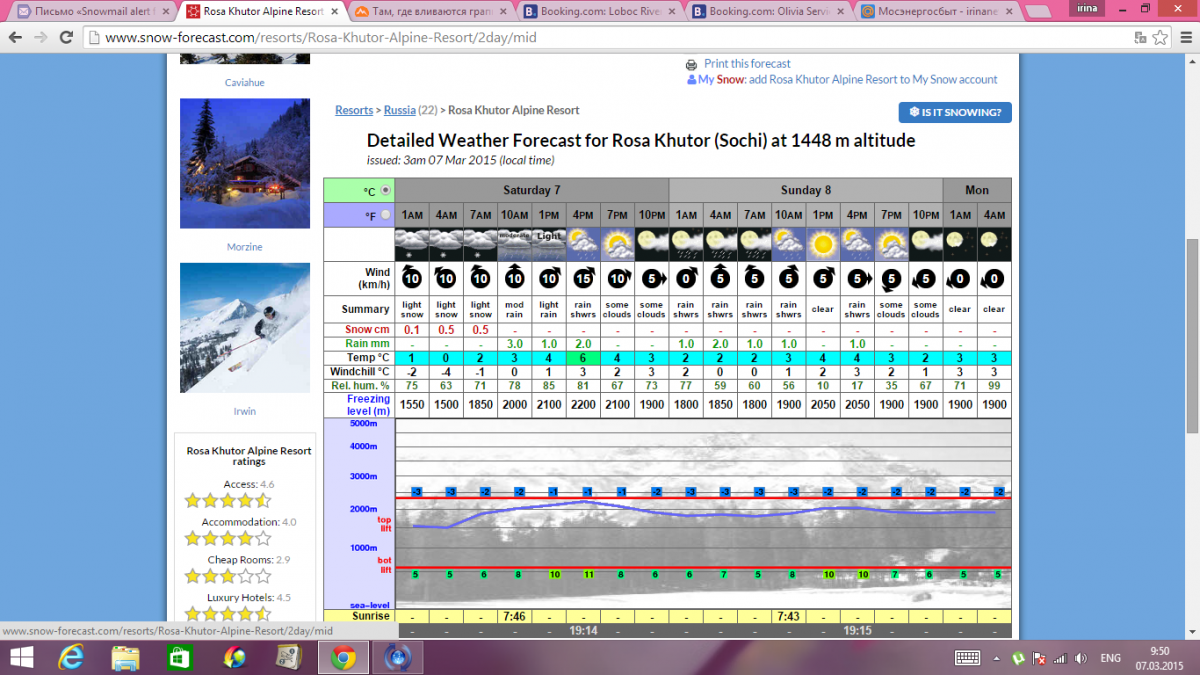Image resolution: width=1200 pixels, height=675 pixels.
Task: Click My Snow link
Action: (720, 80)
